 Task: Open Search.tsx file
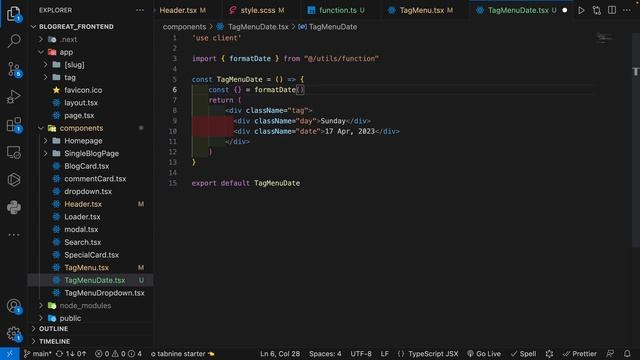82,242
